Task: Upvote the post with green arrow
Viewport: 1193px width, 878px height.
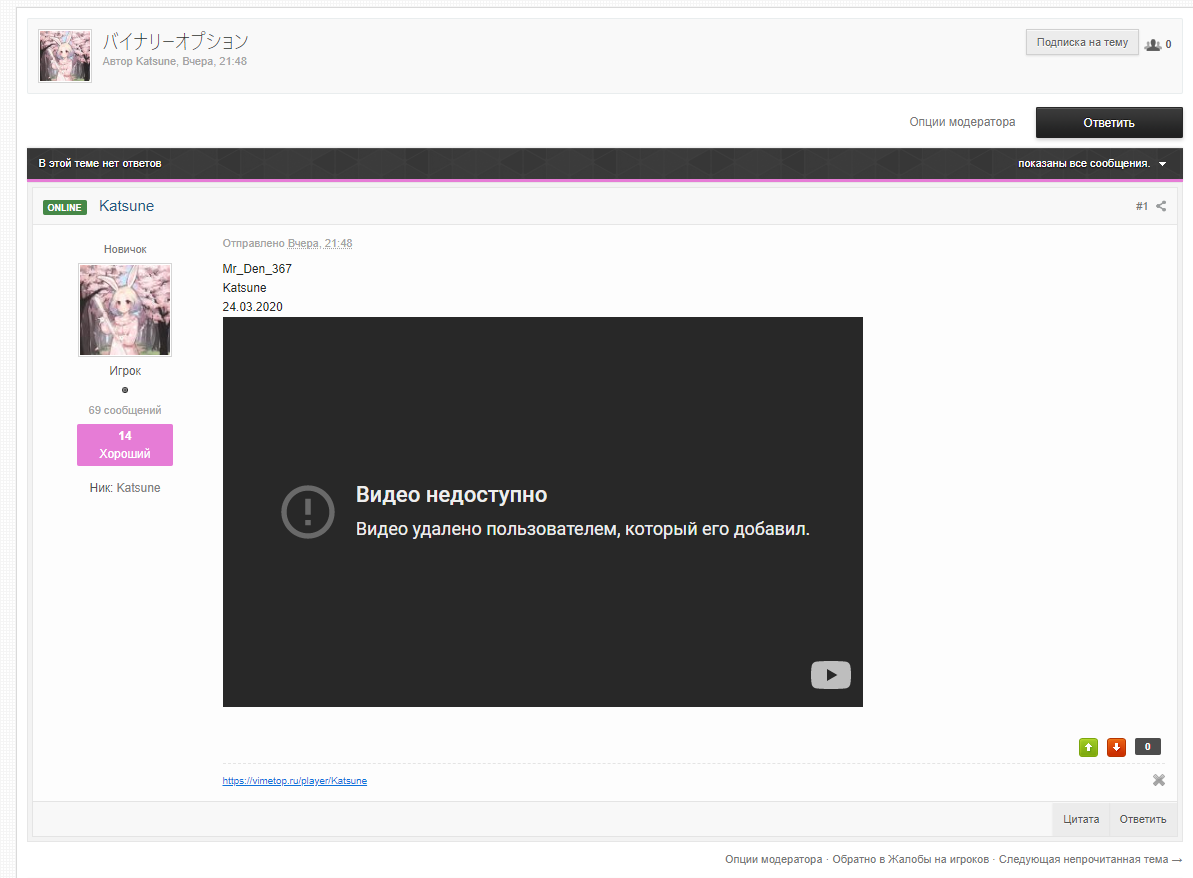Action: [x=1088, y=747]
